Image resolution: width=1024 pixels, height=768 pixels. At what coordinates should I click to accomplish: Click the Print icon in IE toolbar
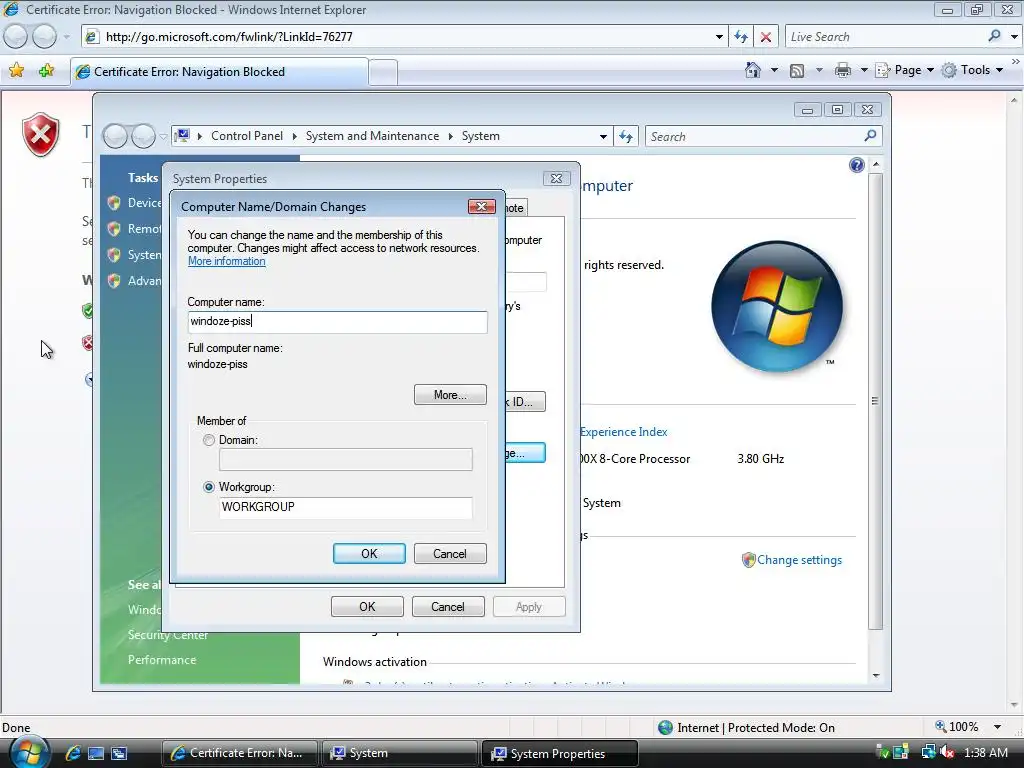click(x=842, y=70)
